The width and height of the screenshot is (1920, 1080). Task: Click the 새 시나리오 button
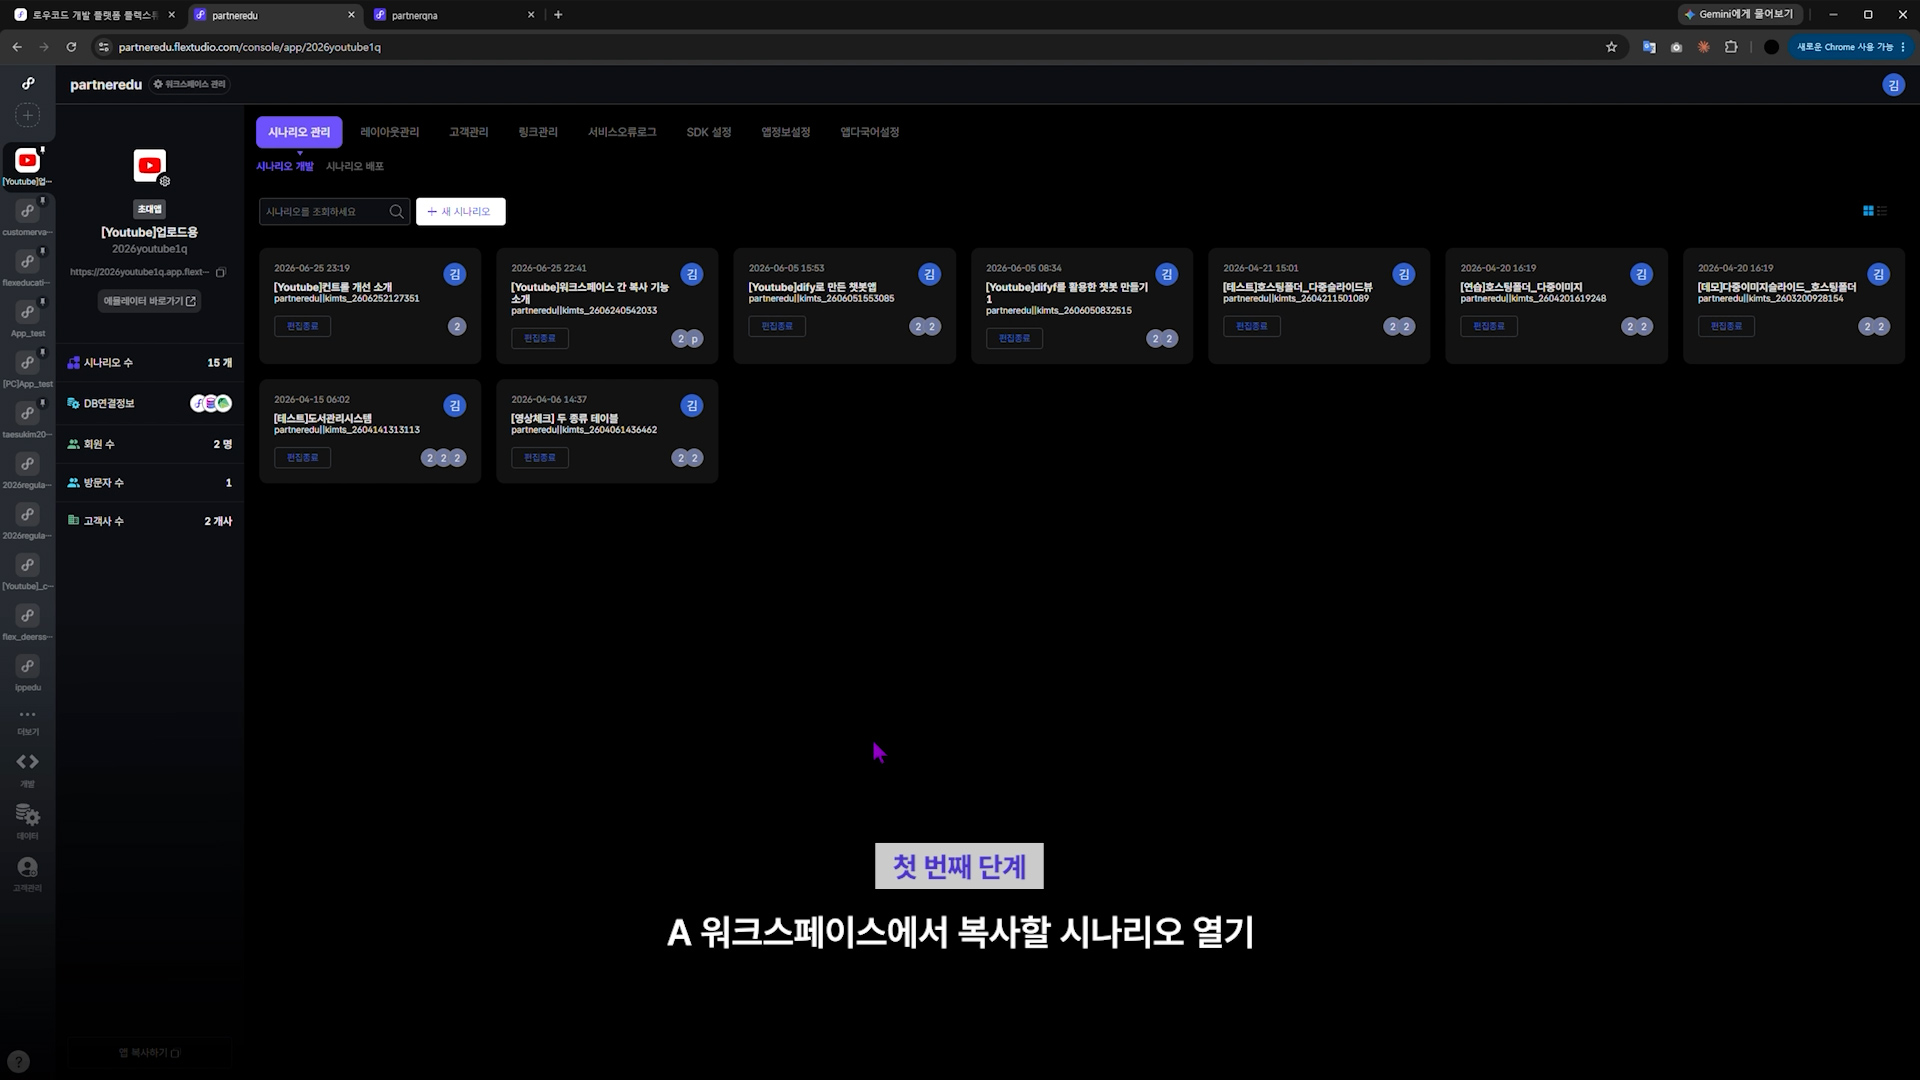click(x=460, y=211)
